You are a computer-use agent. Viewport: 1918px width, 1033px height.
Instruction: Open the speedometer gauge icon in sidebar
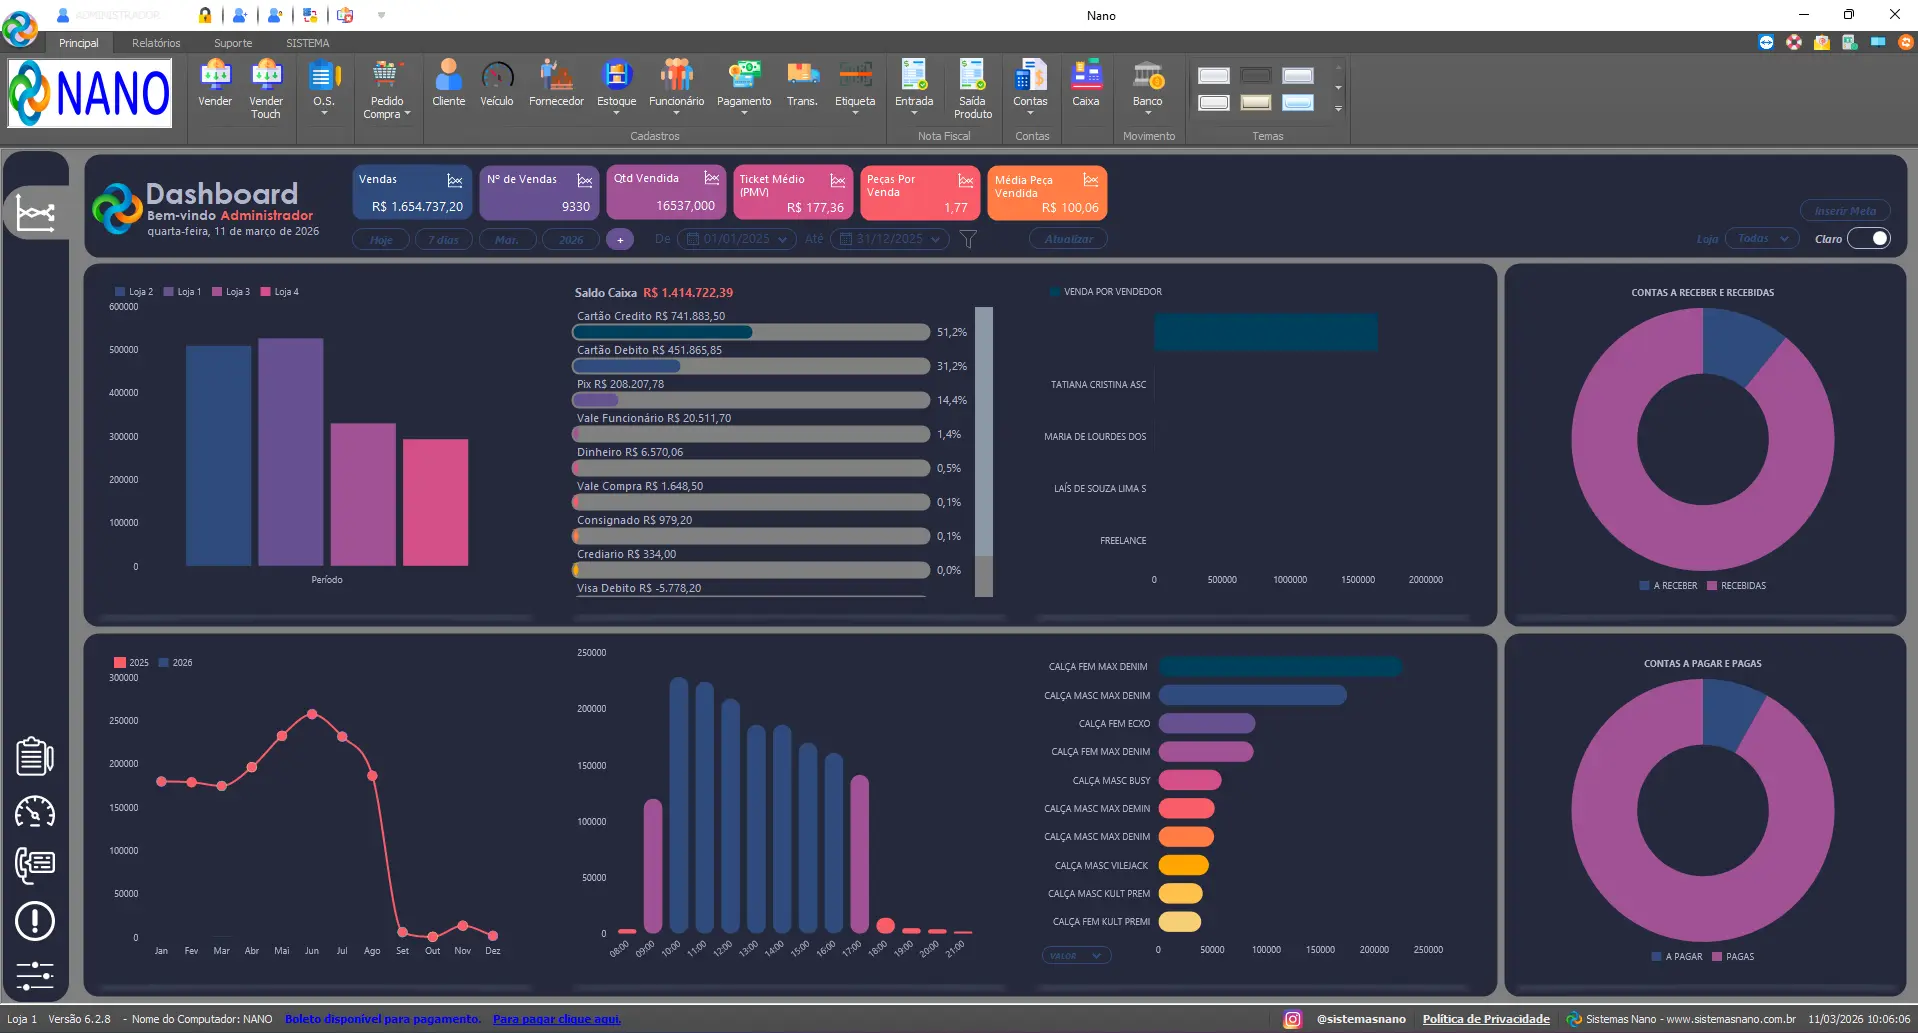35,812
